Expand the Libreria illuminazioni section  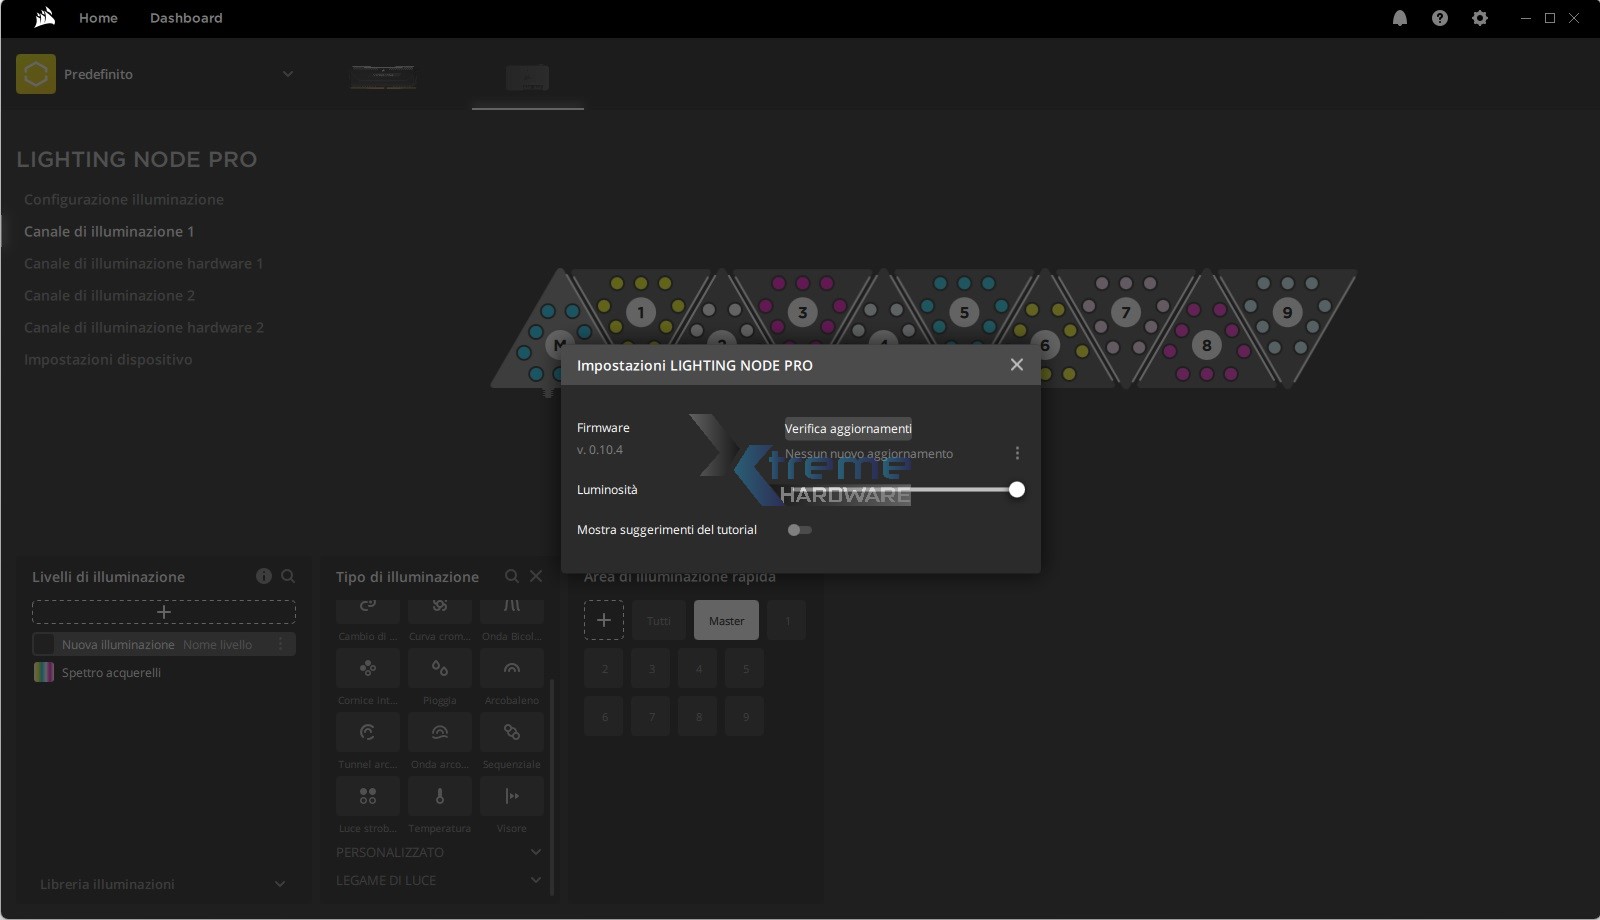pos(280,884)
